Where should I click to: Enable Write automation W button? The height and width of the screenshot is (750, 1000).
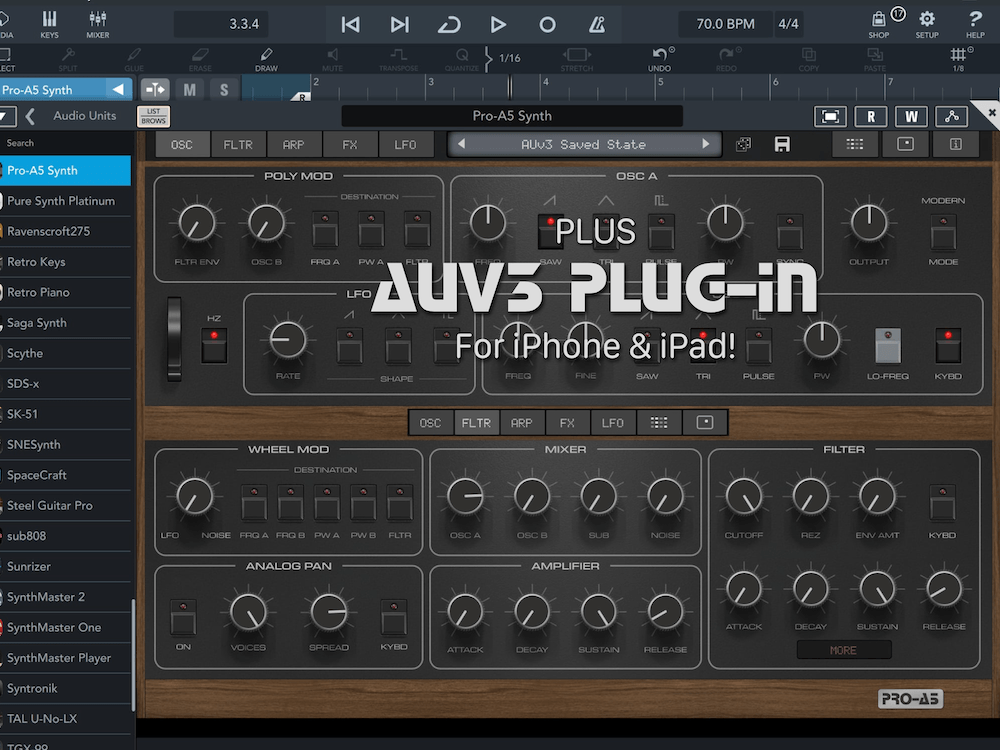point(911,116)
